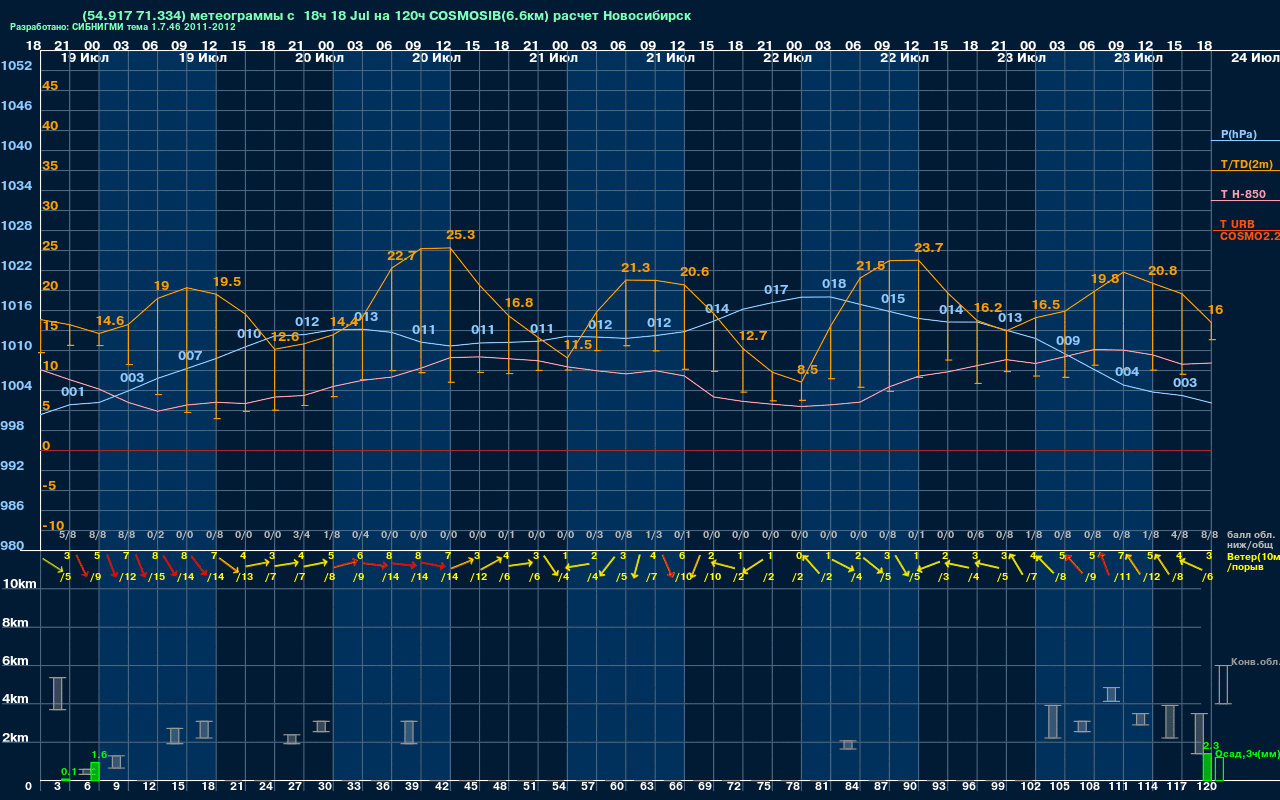Click the 20.8 temperature label

[1163, 271]
